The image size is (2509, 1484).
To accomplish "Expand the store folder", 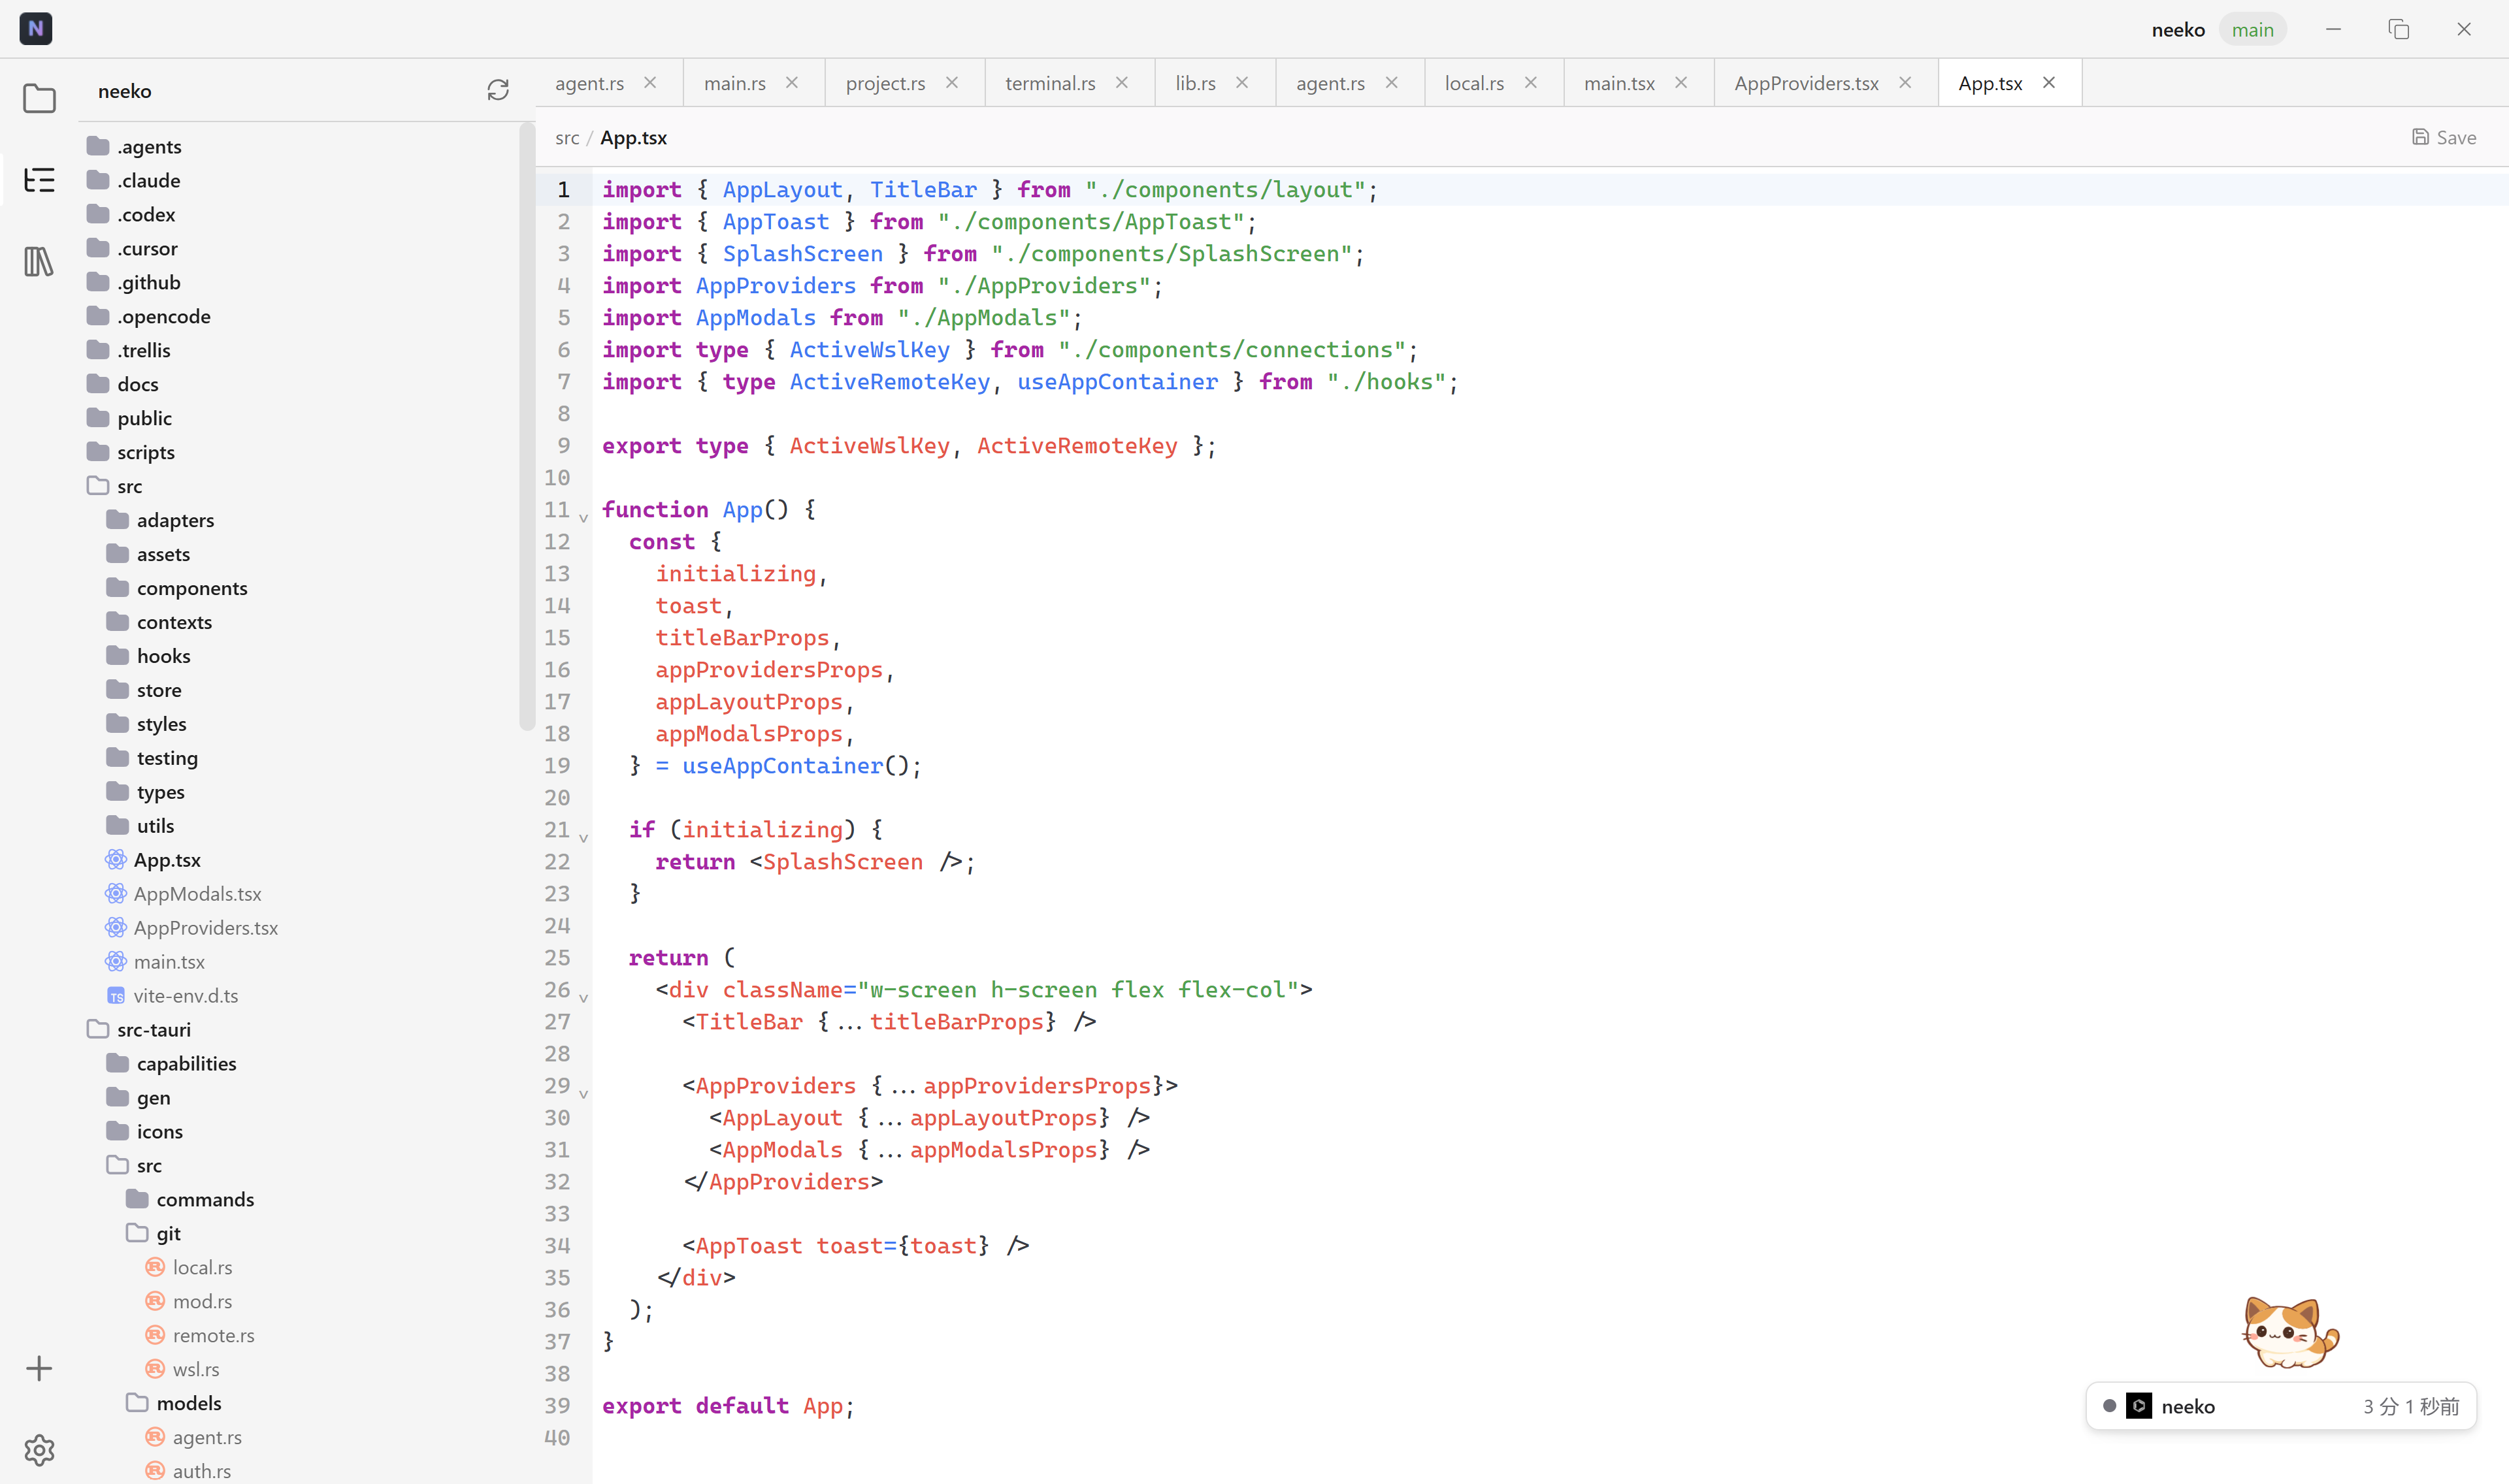I will pos(144,690).
